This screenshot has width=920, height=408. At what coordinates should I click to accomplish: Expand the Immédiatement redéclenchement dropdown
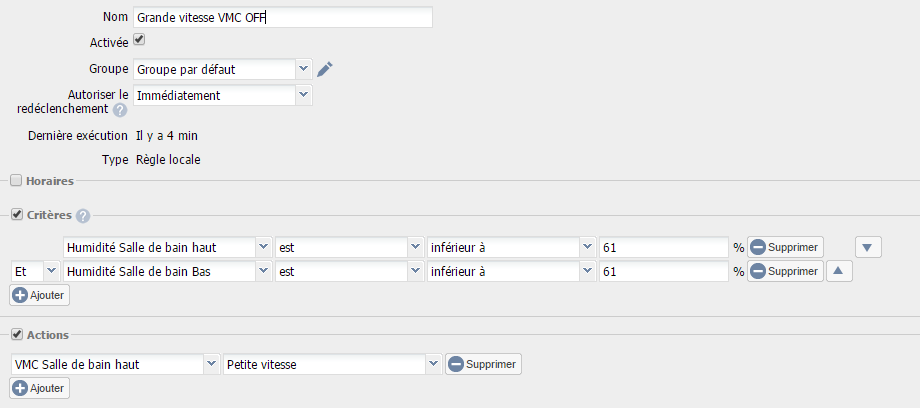click(223, 95)
